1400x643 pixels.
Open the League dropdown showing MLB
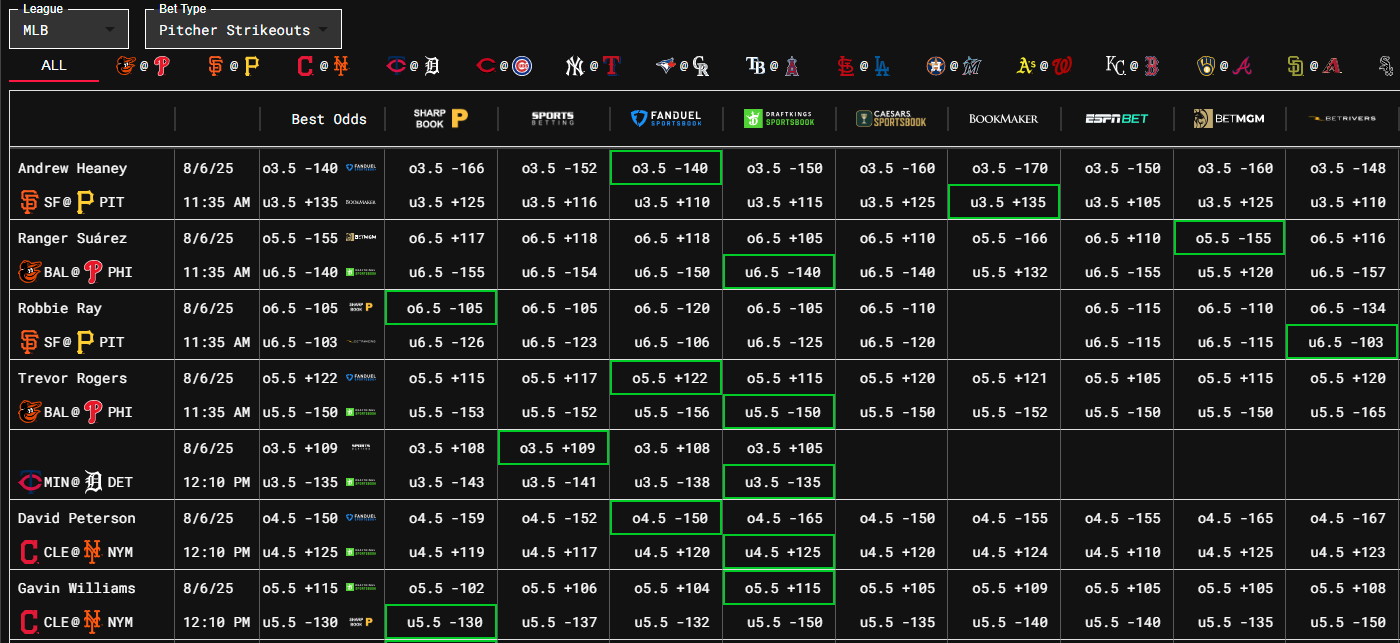(69, 30)
